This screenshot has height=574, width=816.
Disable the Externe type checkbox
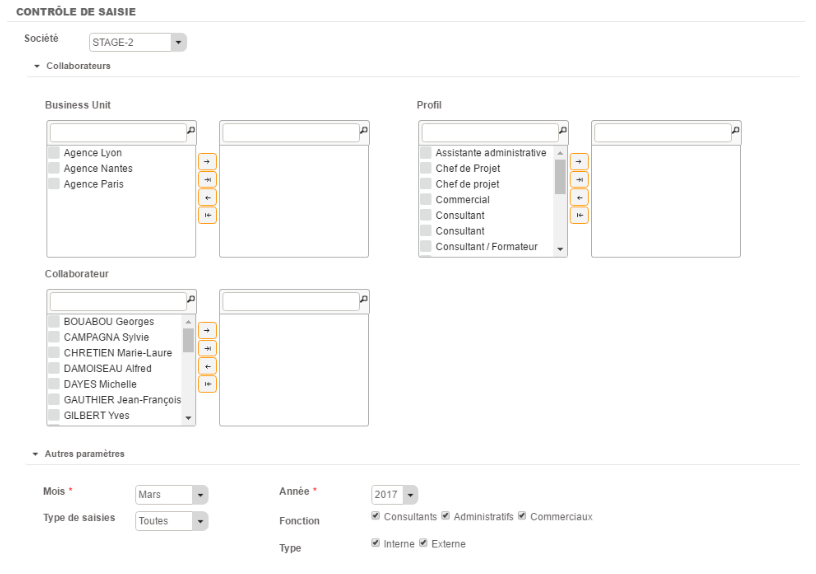click(x=423, y=543)
